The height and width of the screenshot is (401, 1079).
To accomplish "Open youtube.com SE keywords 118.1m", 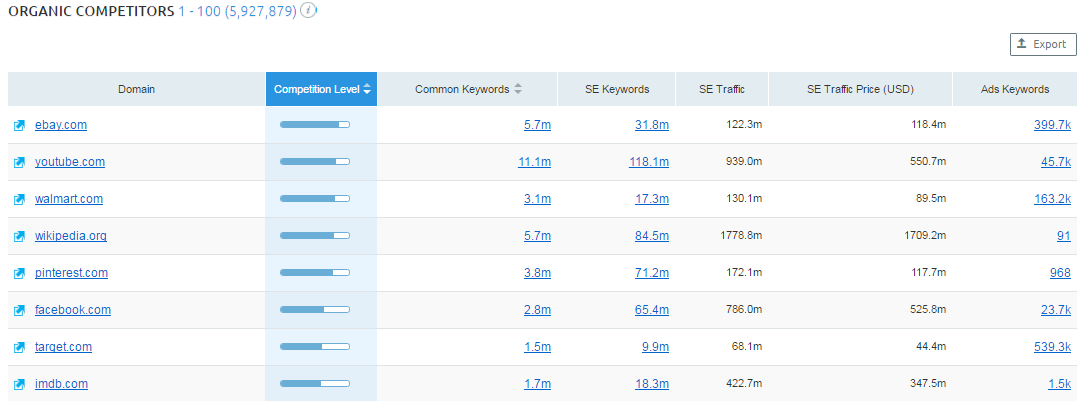I will point(650,162).
